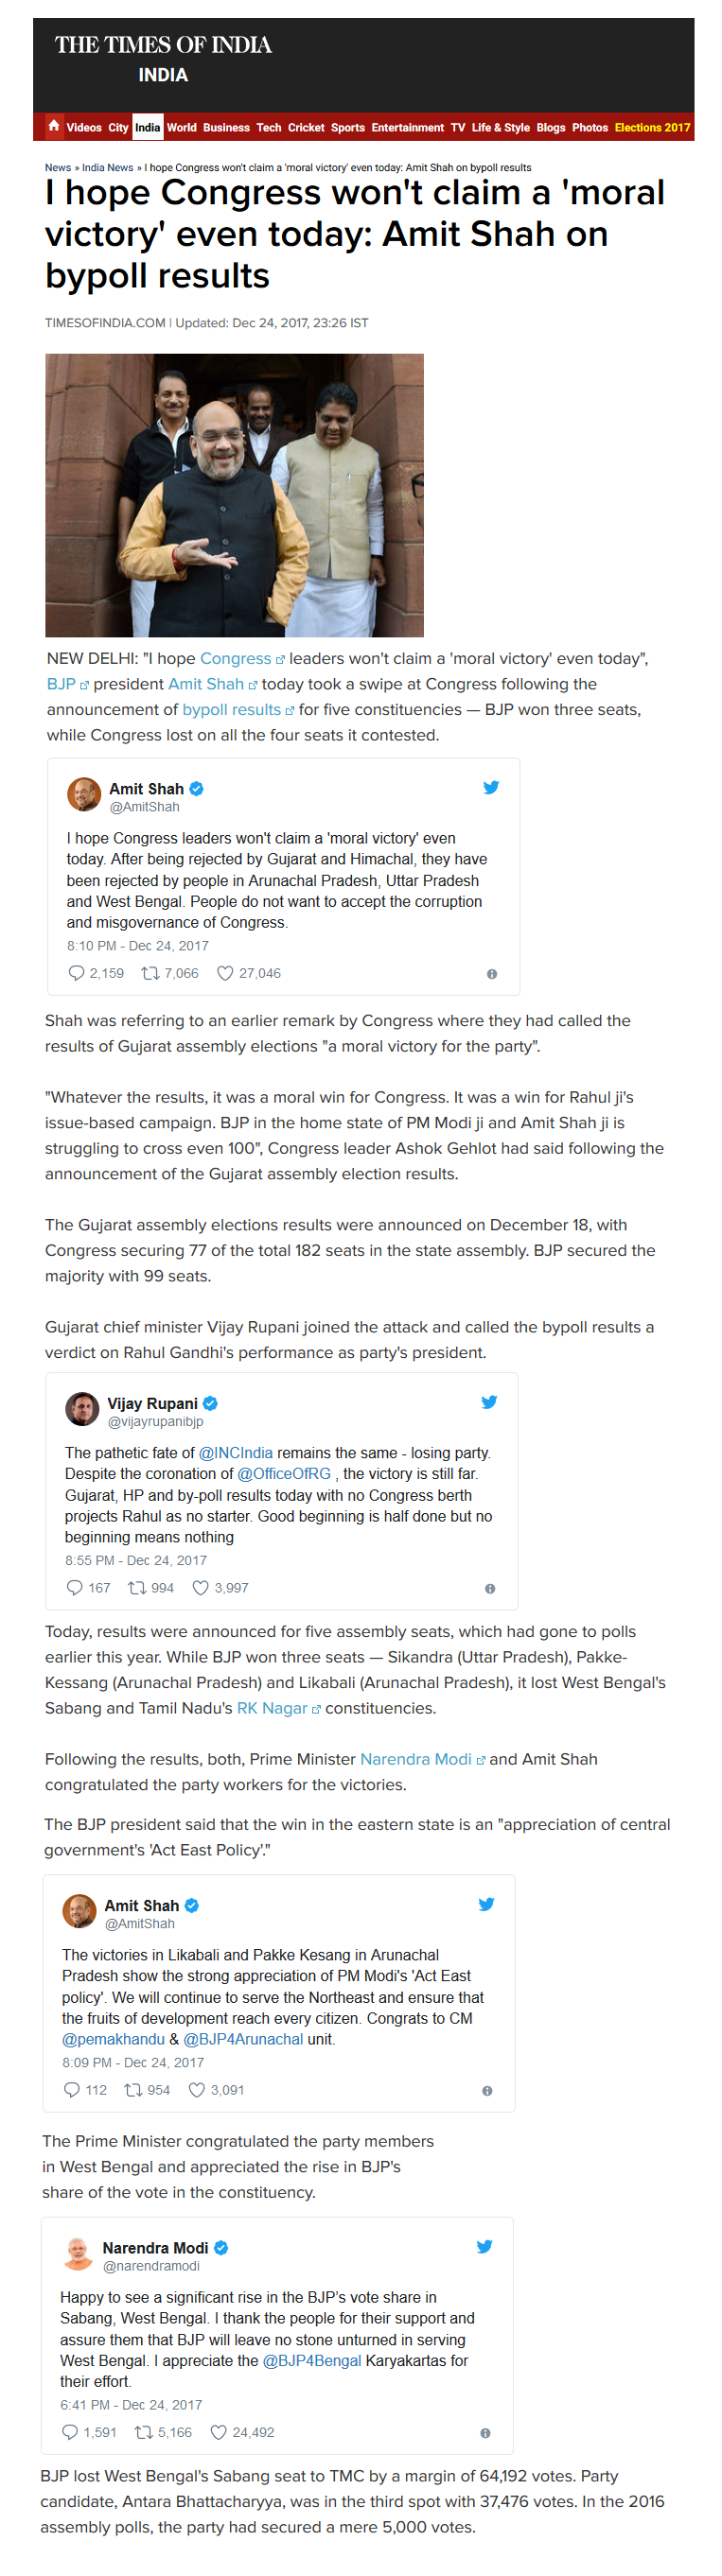Screen dimensions: 722x2576
Task: Click like heart on Narendra Modi's tweet
Action: 218,2432
